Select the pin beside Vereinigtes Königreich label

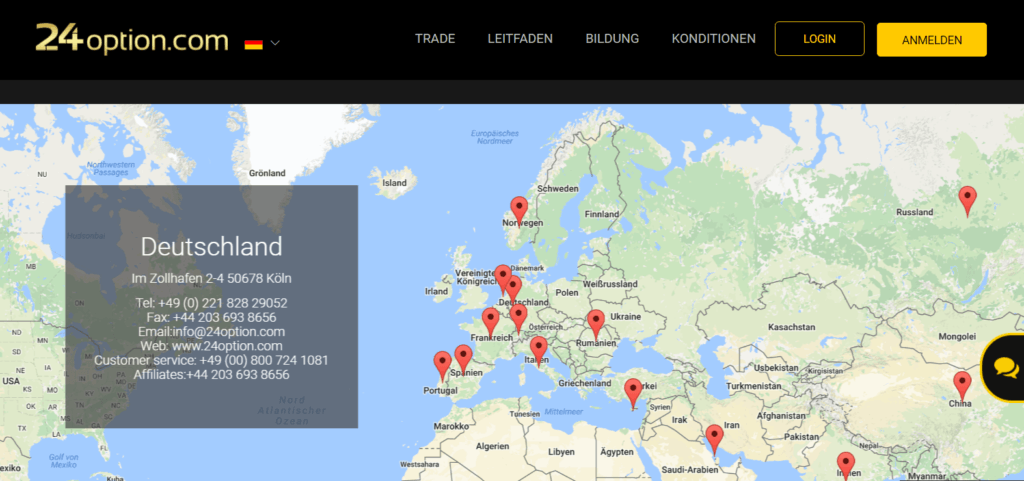tap(502, 280)
